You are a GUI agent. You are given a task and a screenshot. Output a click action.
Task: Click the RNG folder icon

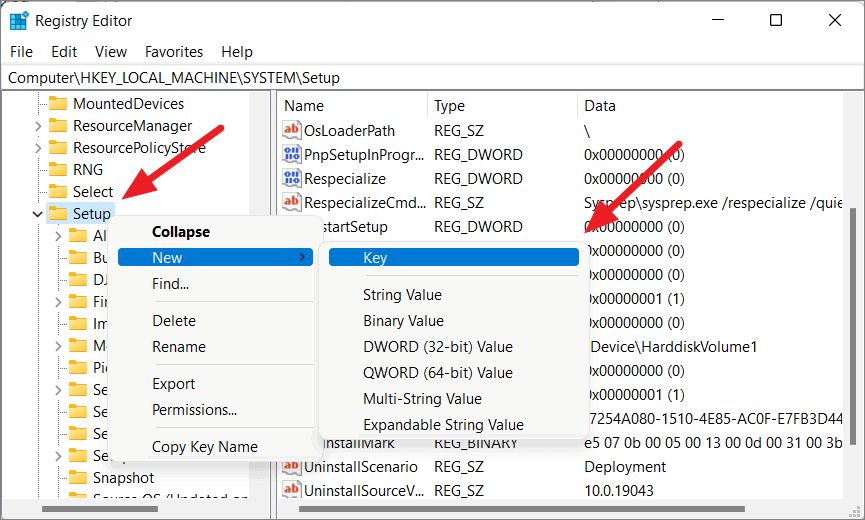(x=57, y=169)
